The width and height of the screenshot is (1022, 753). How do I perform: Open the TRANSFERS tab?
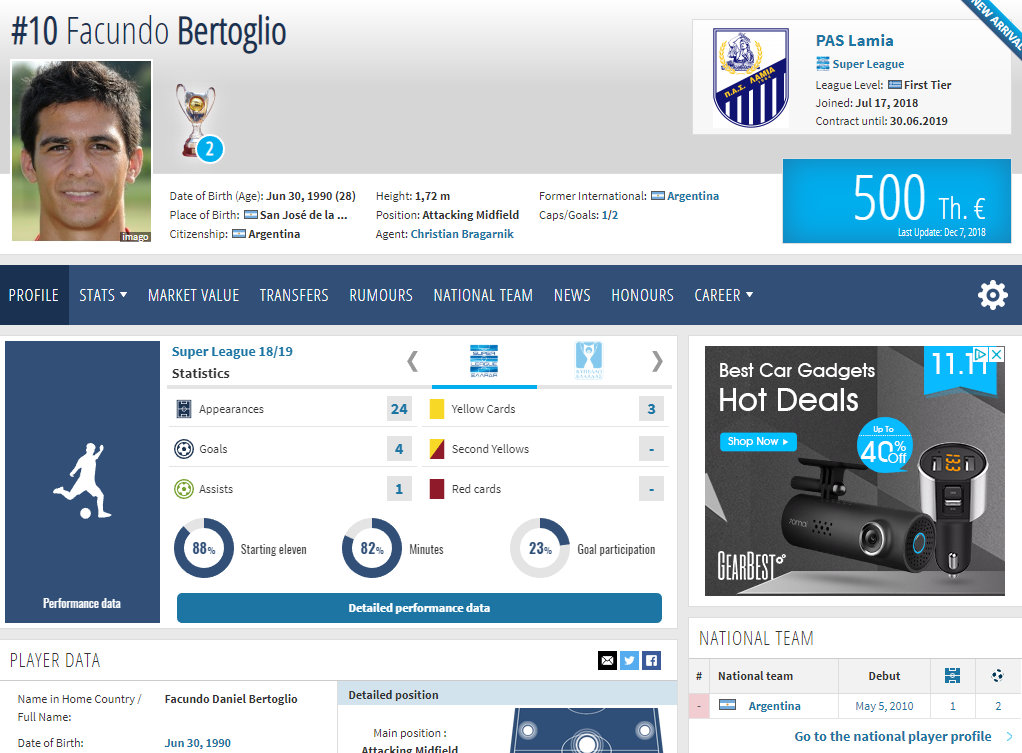(x=294, y=295)
